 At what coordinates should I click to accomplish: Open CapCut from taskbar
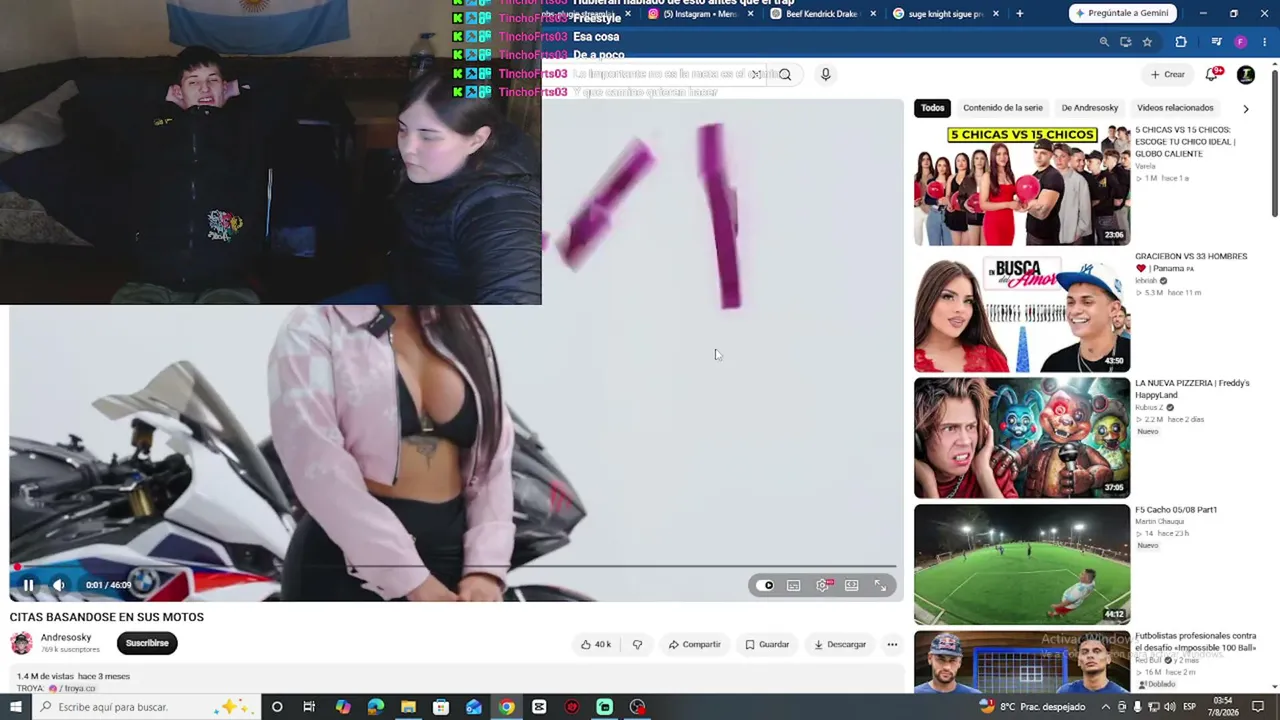539,707
